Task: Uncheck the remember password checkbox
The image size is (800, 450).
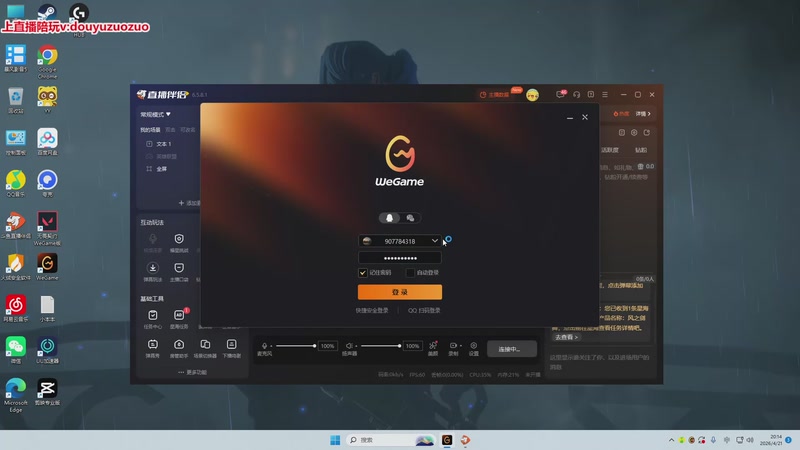Action: pos(363,273)
